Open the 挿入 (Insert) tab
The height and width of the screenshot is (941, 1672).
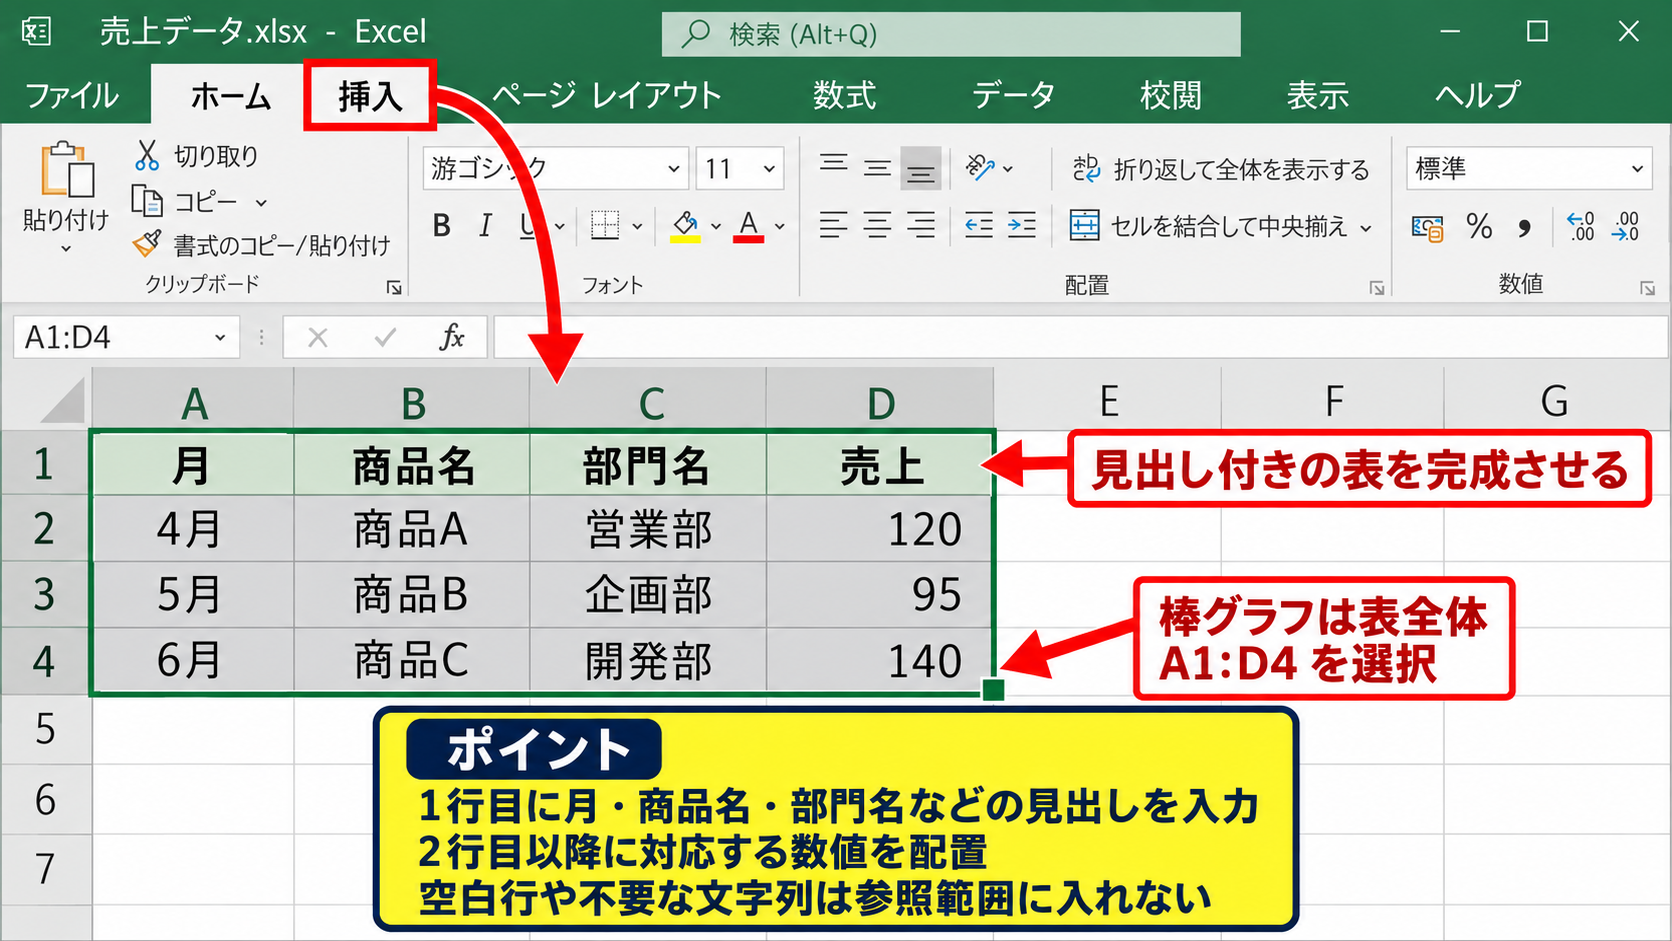click(x=370, y=96)
